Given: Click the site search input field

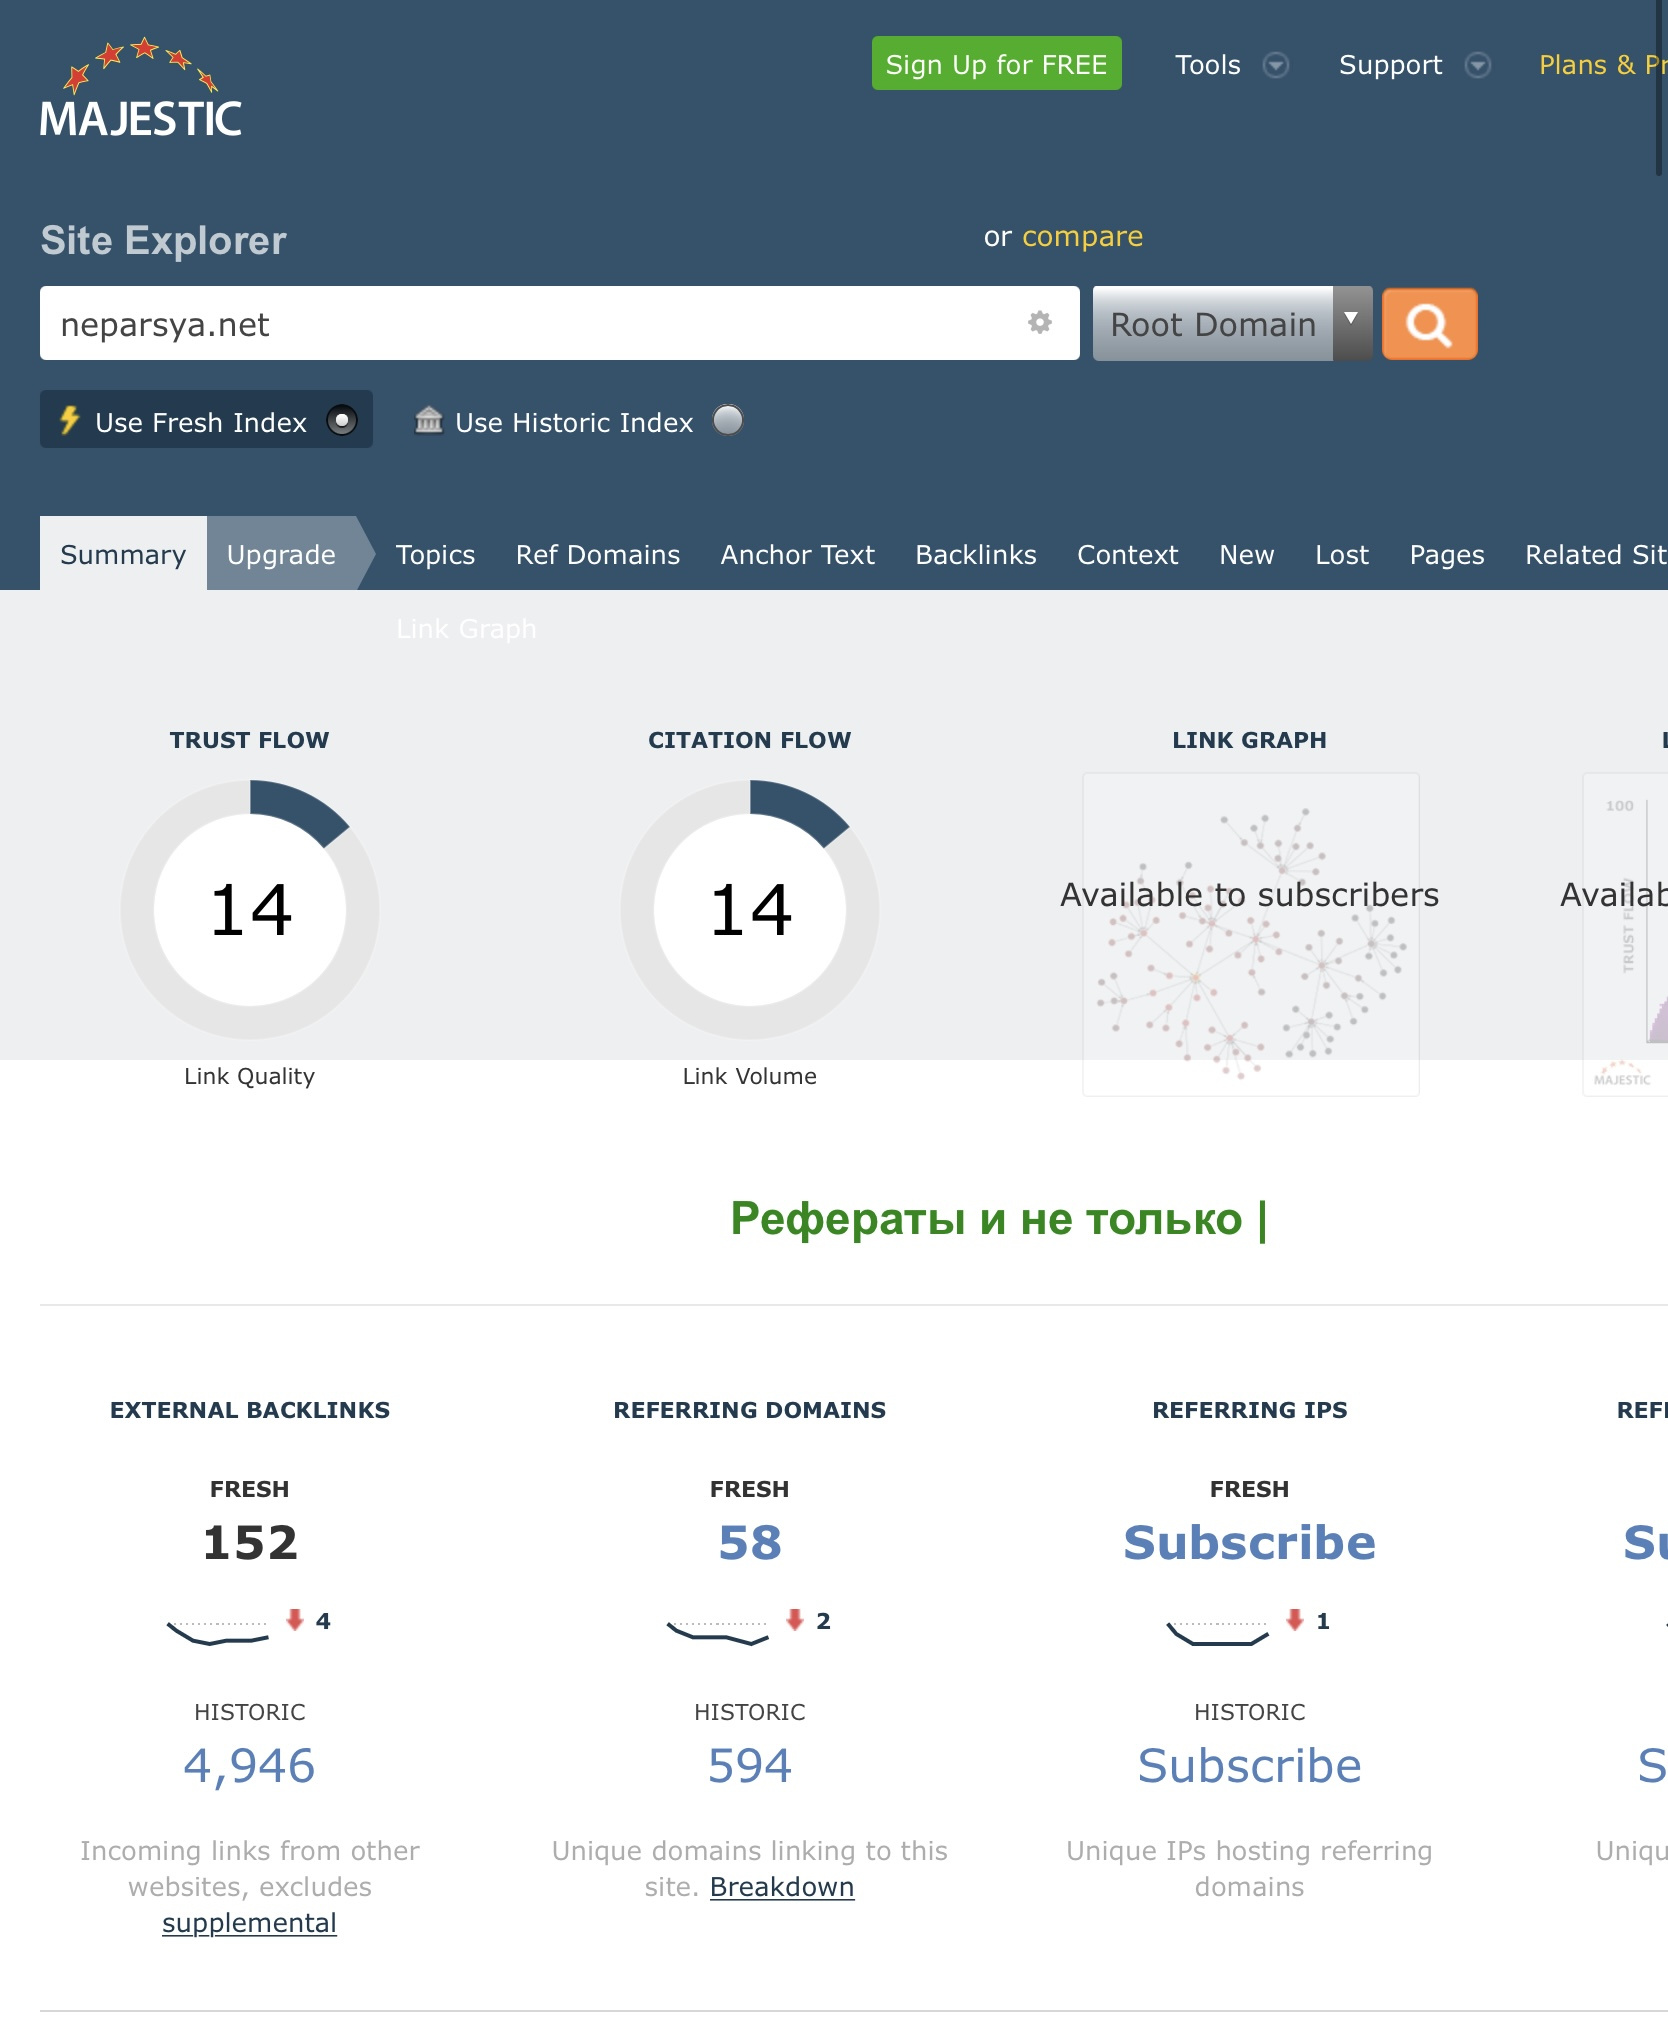Looking at the screenshot, I should 560,324.
